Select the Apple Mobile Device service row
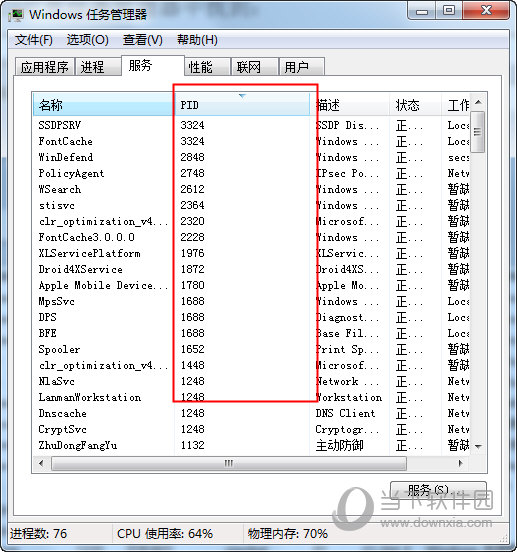The image size is (517, 552). tap(251, 286)
